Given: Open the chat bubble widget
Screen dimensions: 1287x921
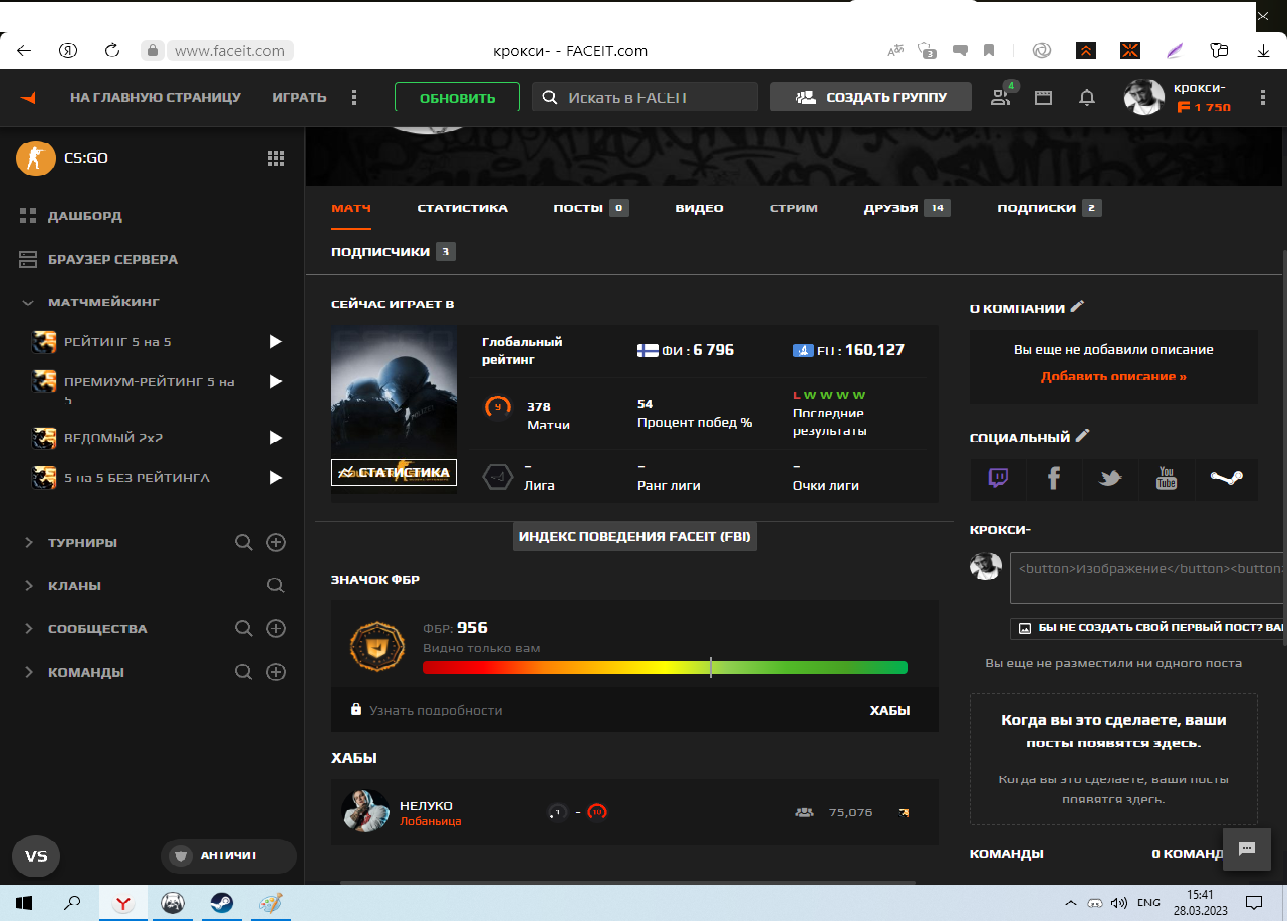Looking at the screenshot, I should pyautogui.click(x=1247, y=848).
